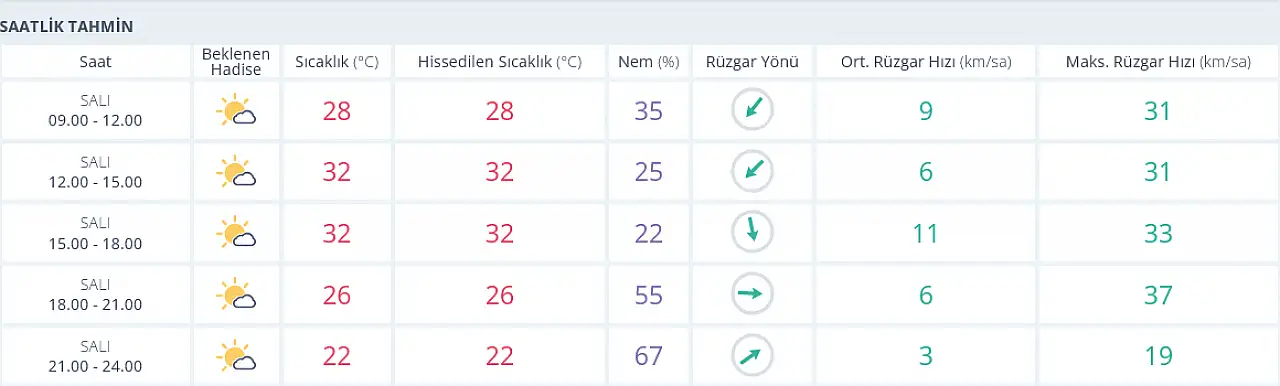Screen dimensions: 1280x386
Task: Click wind direction arrow for 09.00 - 12.00
Action: pos(752,110)
